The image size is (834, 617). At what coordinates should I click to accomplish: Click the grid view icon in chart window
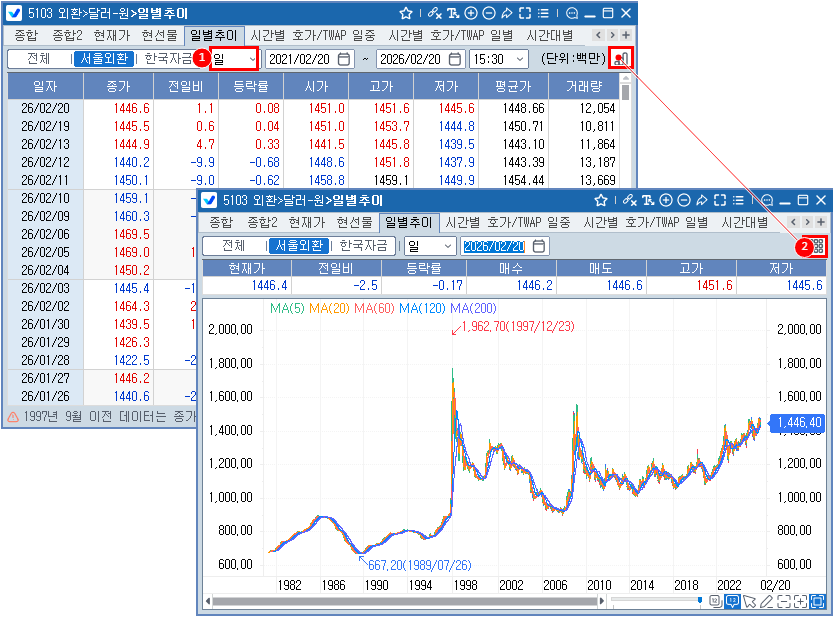pyautogui.click(x=818, y=246)
